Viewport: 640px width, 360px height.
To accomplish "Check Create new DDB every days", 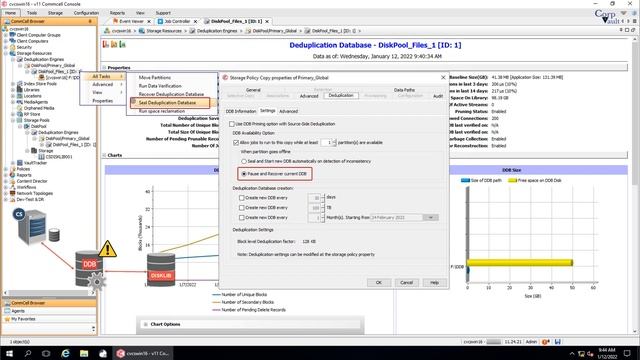I will (242, 198).
